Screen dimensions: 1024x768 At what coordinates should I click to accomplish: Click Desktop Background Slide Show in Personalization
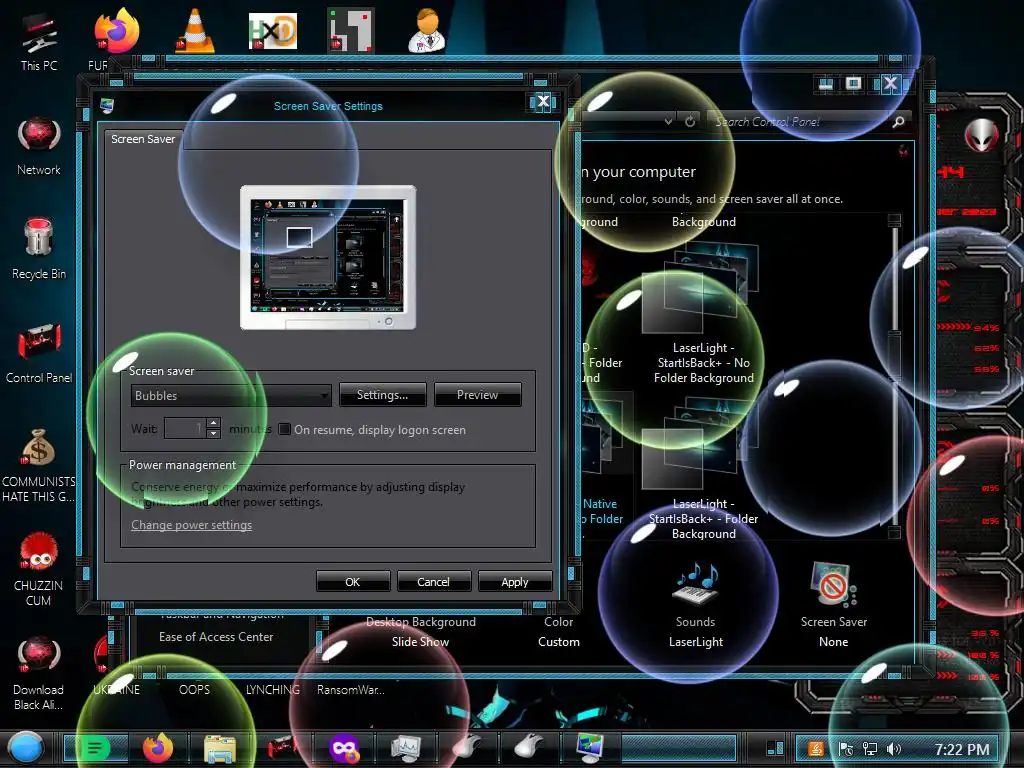tap(421, 632)
